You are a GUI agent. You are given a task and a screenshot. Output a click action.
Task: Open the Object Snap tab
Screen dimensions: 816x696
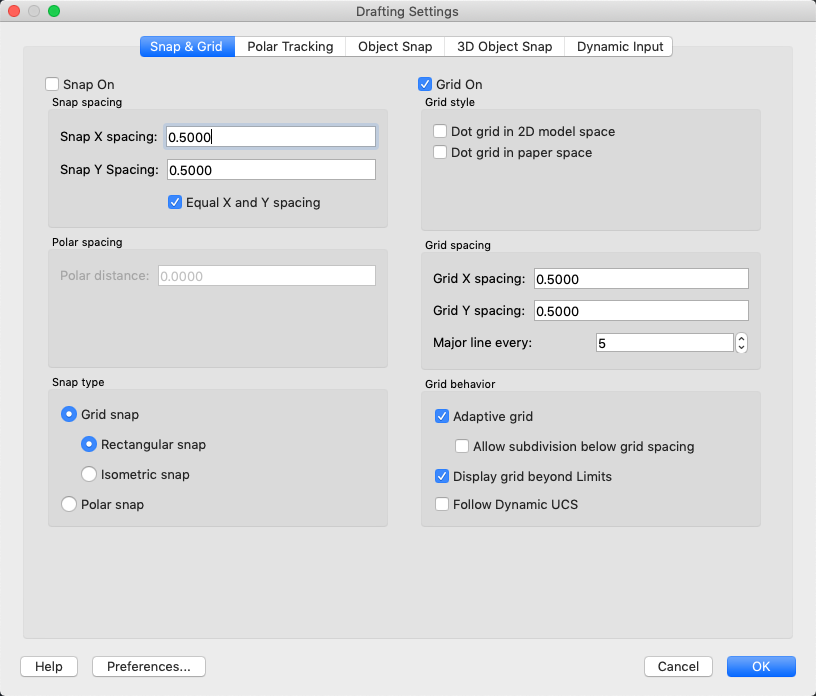coord(394,46)
